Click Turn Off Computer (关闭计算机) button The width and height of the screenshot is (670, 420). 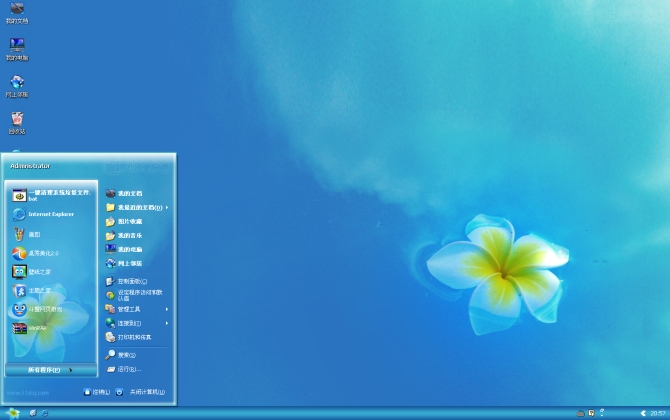coord(141,392)
